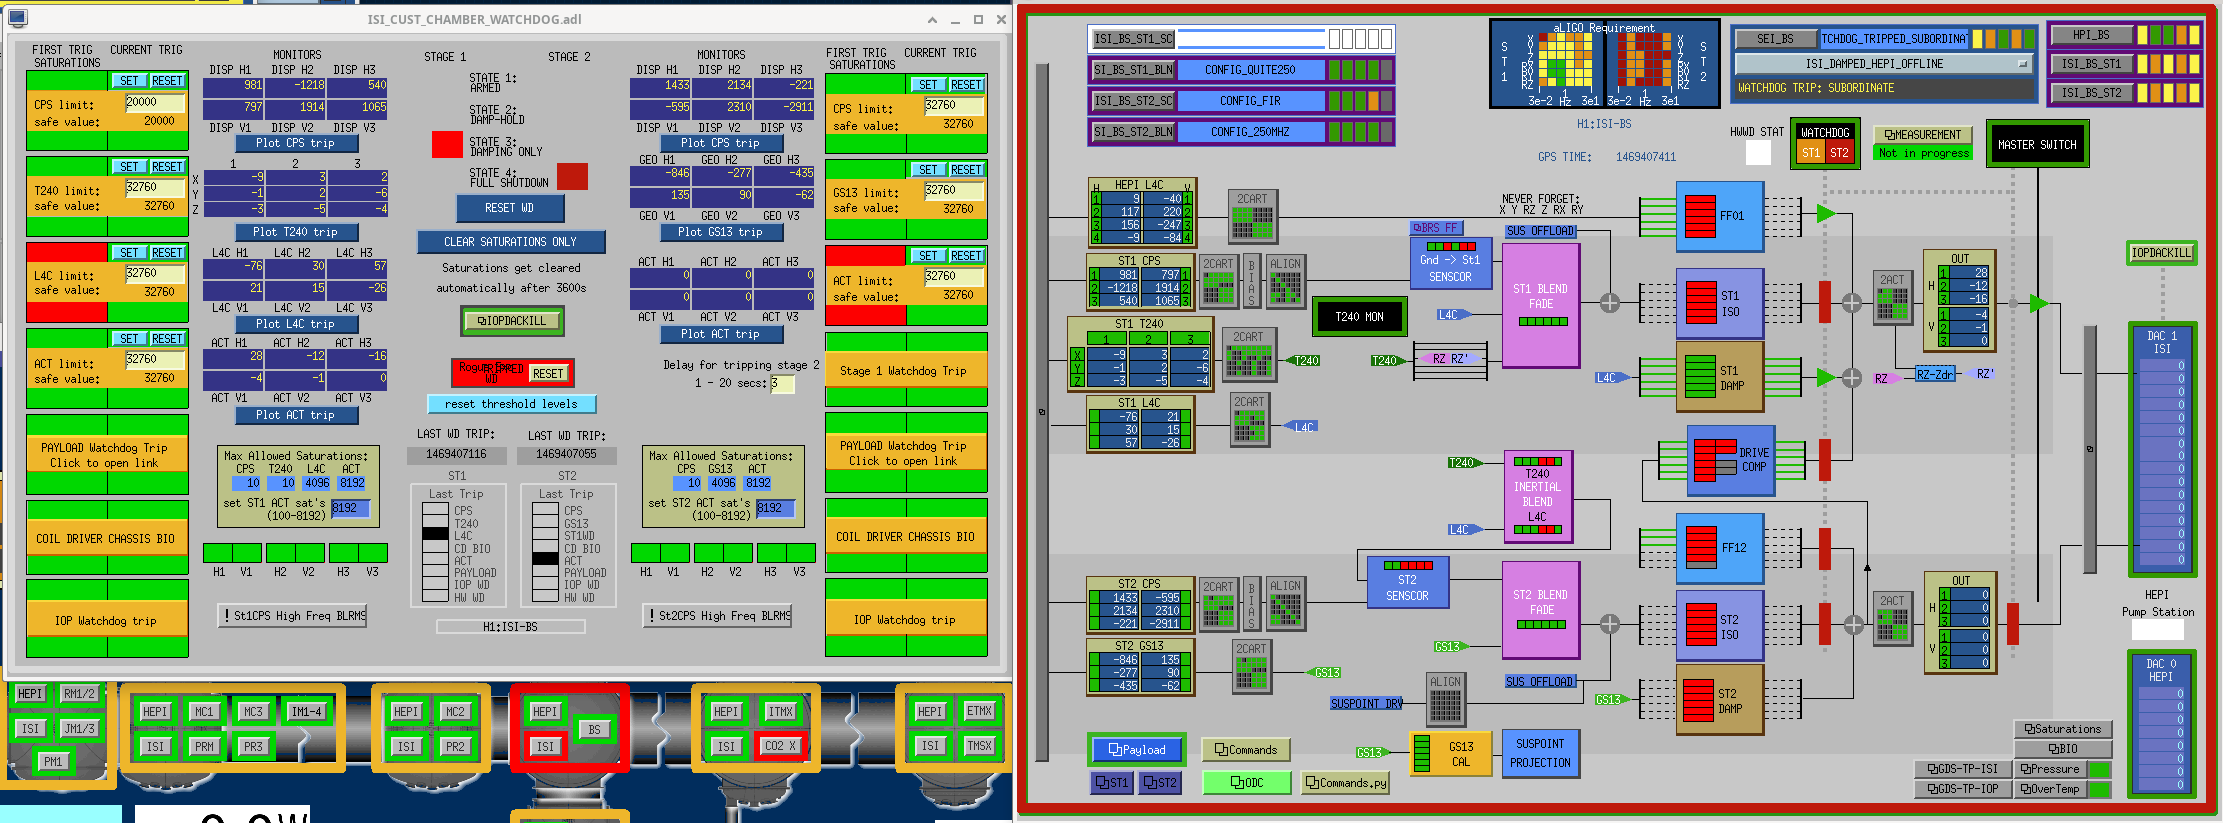Open the DRIVE COMP filter block
Image resolution: width=2223 pixels, height=823 pixels.
tap(1730, 460)
